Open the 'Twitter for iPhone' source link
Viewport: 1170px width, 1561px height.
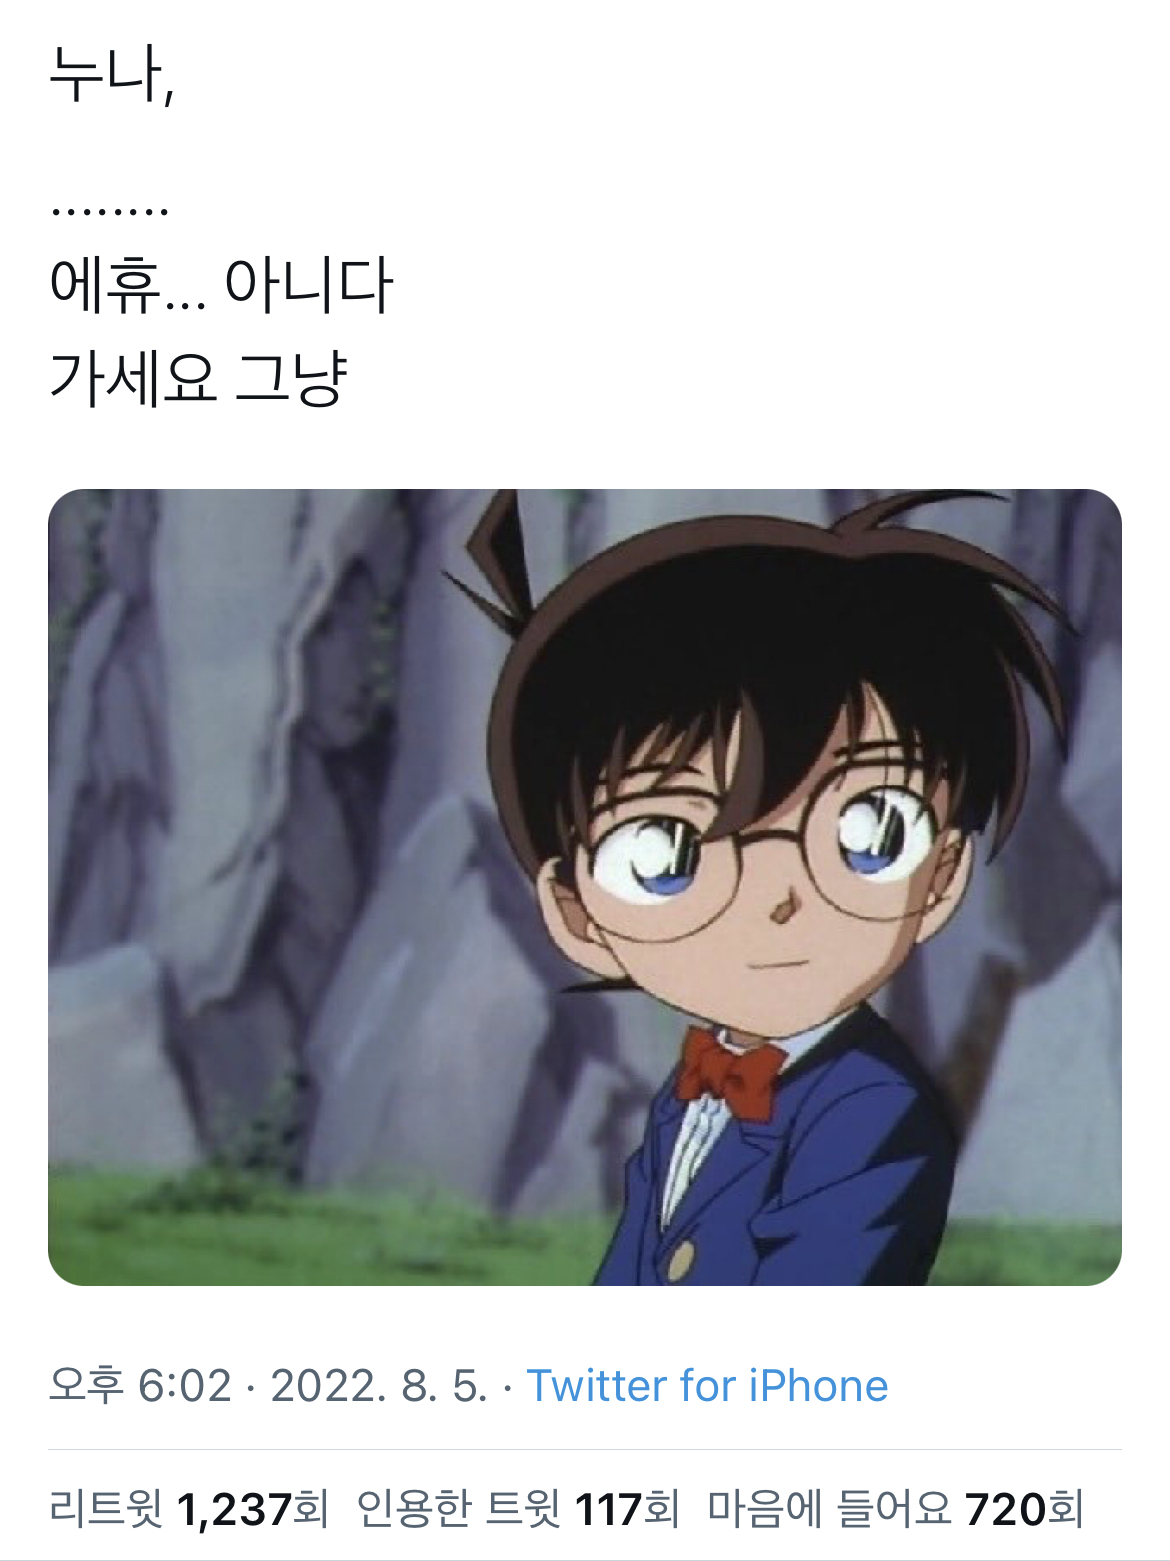(x=707, y=1386)
